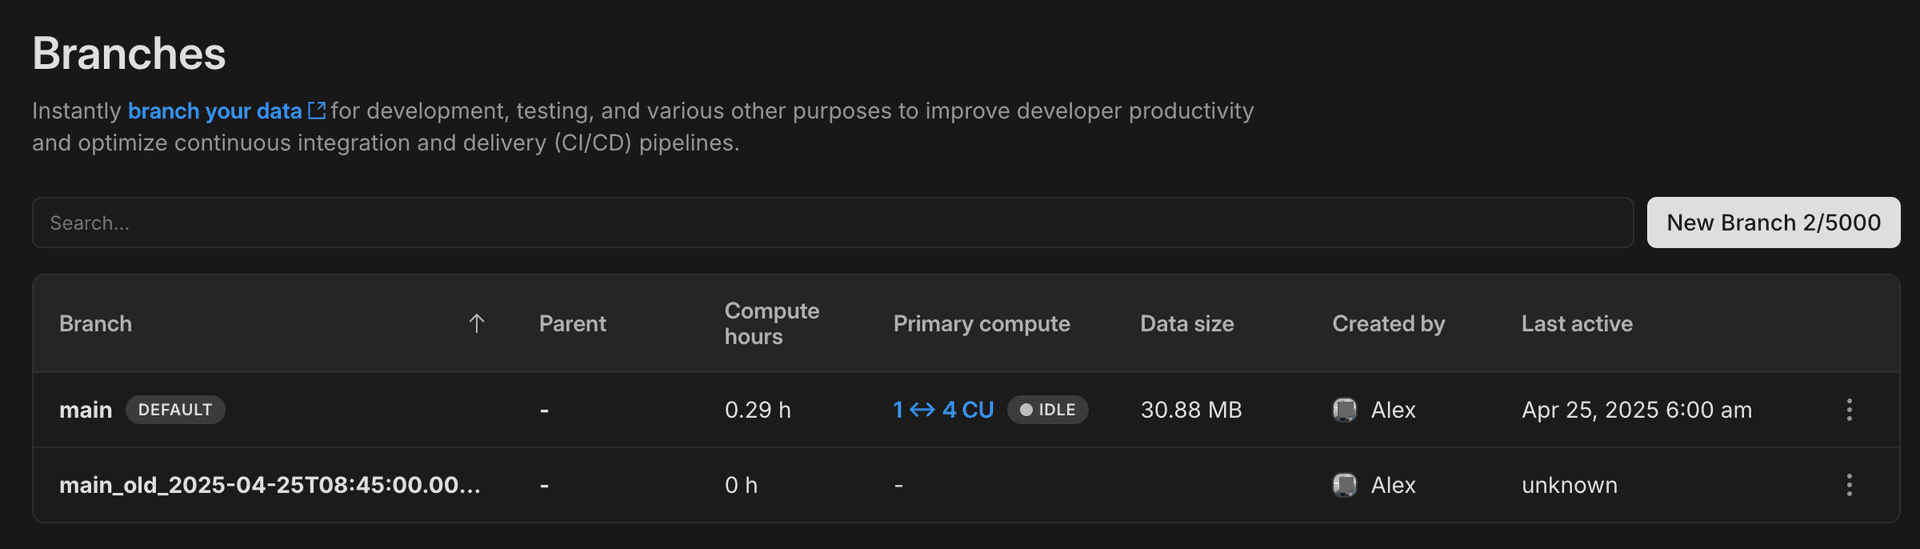Open the main_old_2025-04-25 branch
1920x549 pixels.
coord(269,485)
